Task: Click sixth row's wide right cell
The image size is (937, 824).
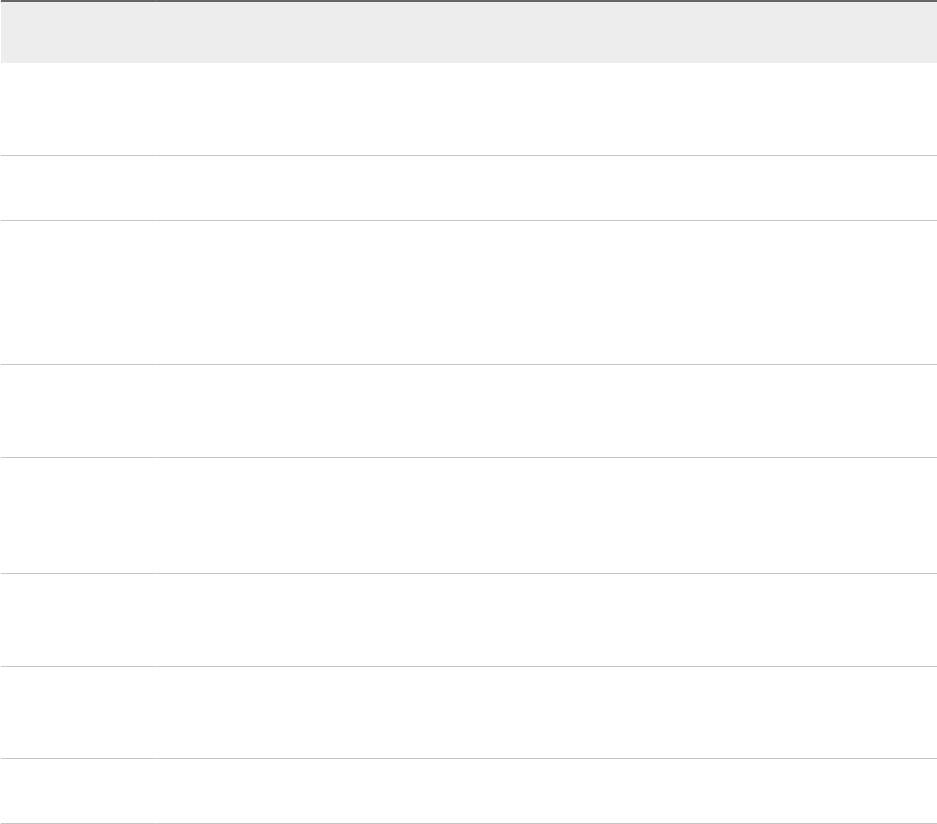Action: click(546, 620)
